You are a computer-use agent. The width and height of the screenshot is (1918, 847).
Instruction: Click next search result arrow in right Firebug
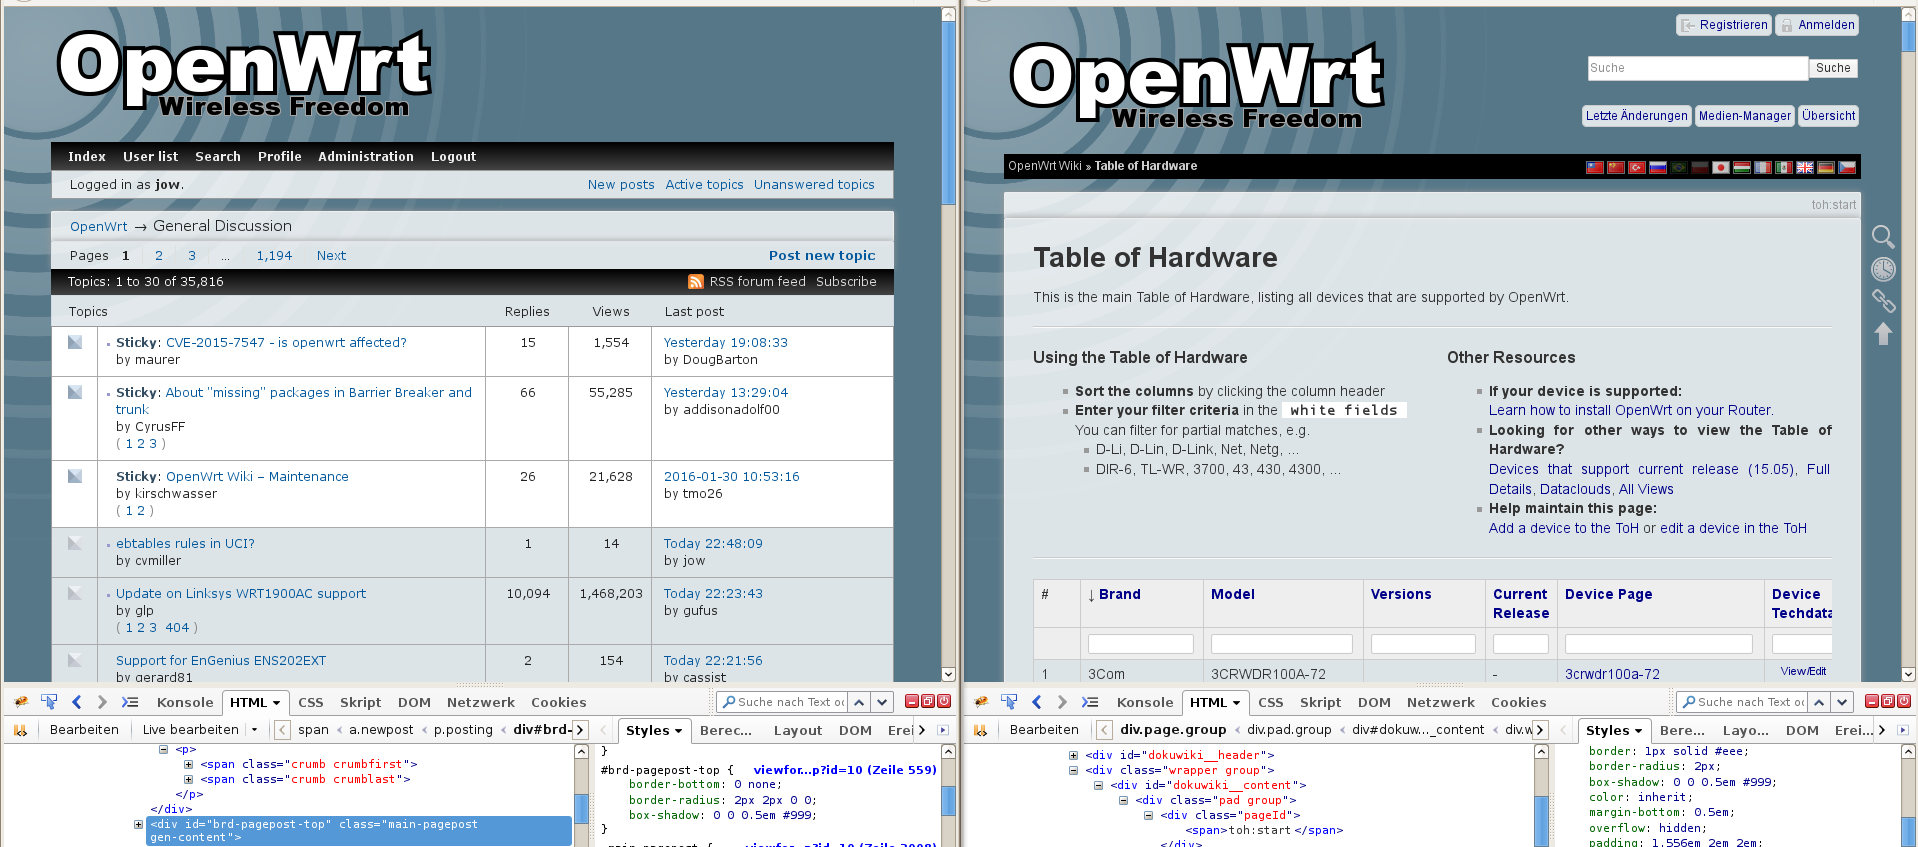(1843, 702)
